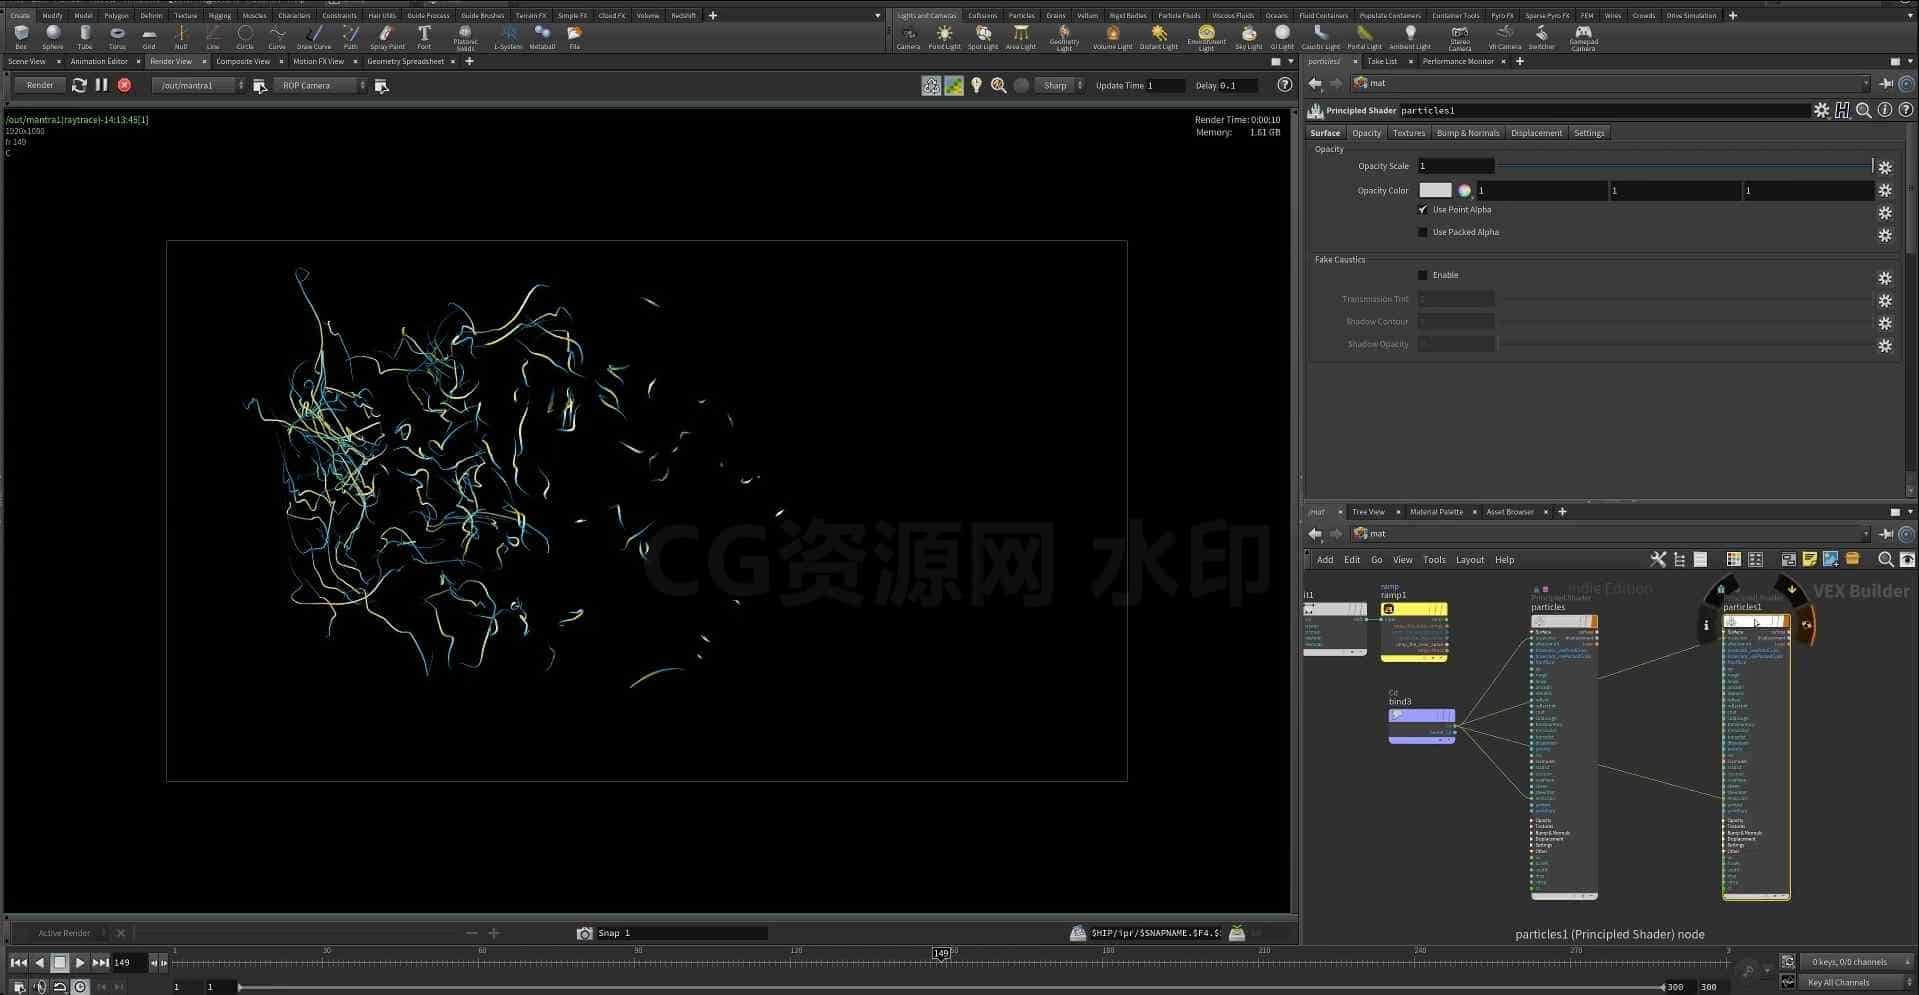Open the Opacity tab of the shader

click(x=1366, y=133)
